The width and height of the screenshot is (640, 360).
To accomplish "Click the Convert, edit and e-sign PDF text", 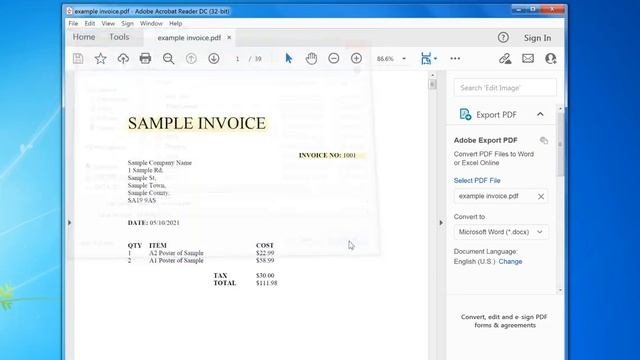I will (x=504, y=321).
